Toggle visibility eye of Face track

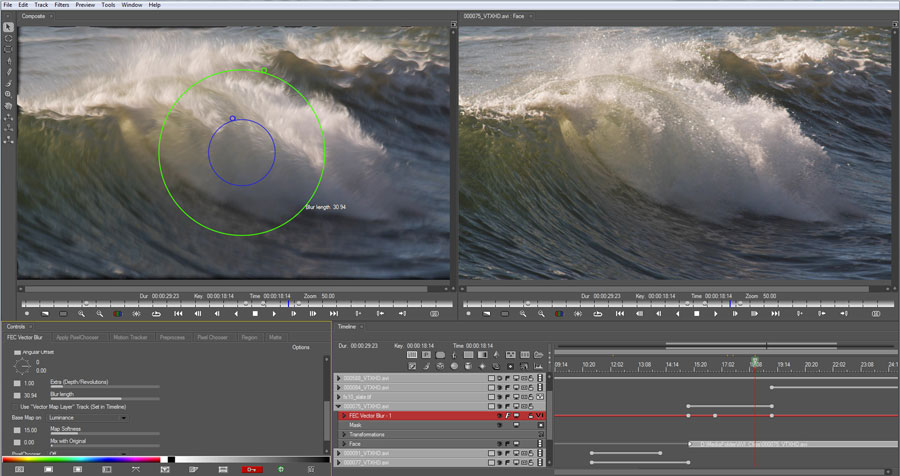(499, 444)
